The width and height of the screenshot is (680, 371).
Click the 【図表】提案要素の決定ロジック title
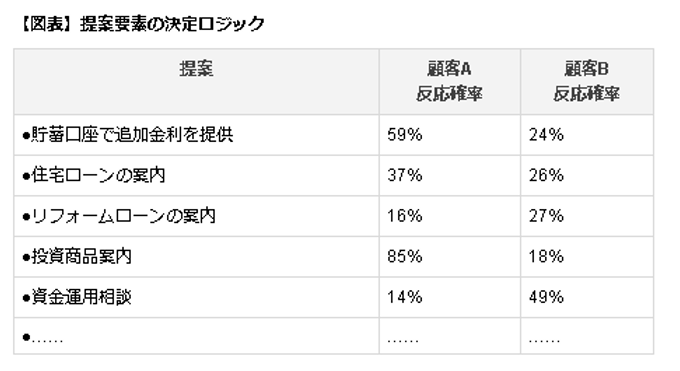tap(141, 24)
